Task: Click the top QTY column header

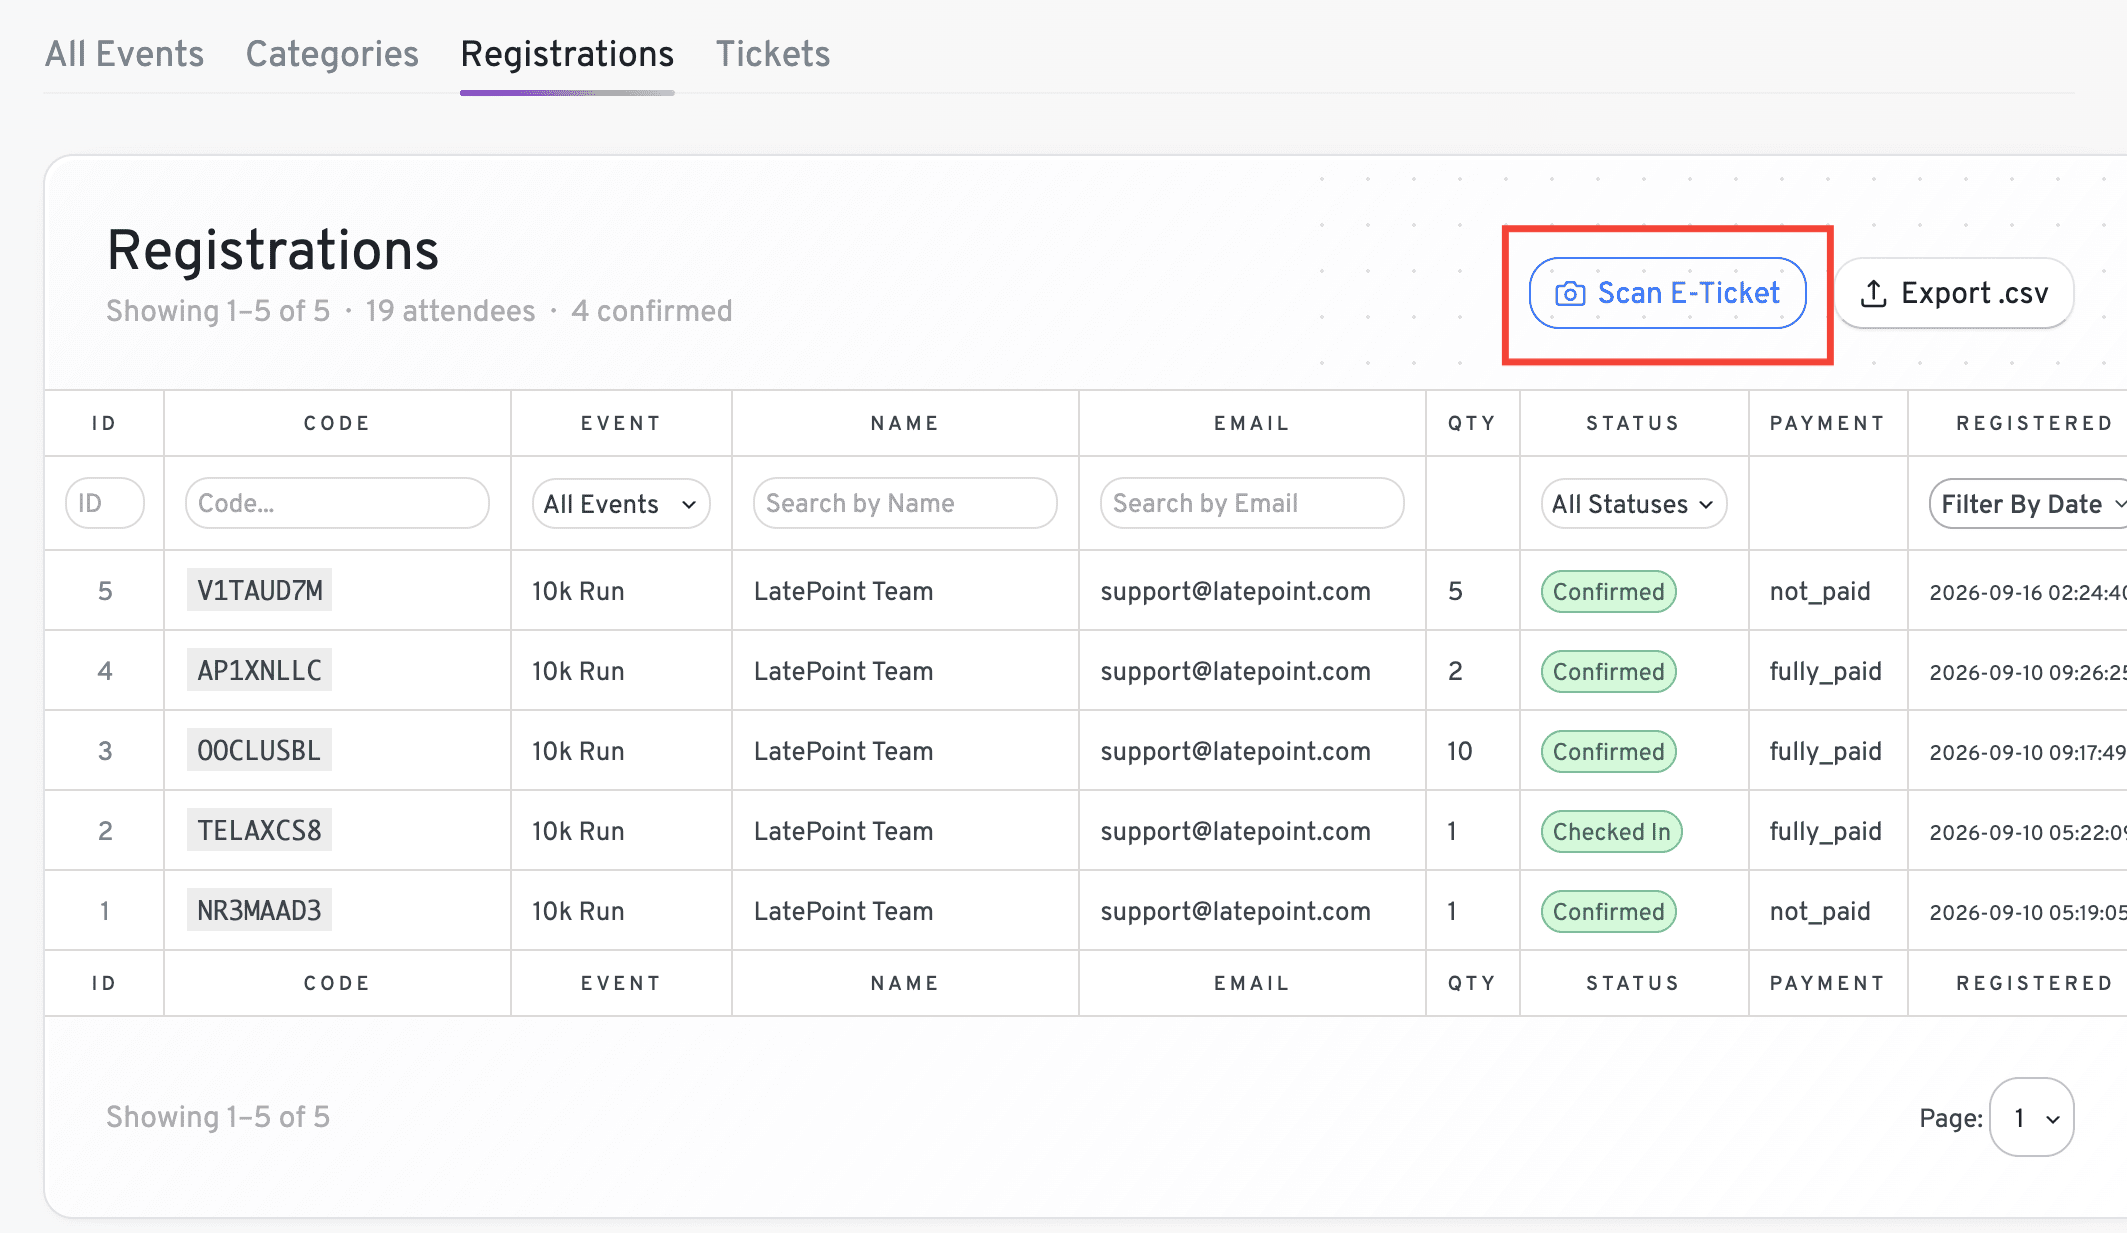Action: point(1472,423)
